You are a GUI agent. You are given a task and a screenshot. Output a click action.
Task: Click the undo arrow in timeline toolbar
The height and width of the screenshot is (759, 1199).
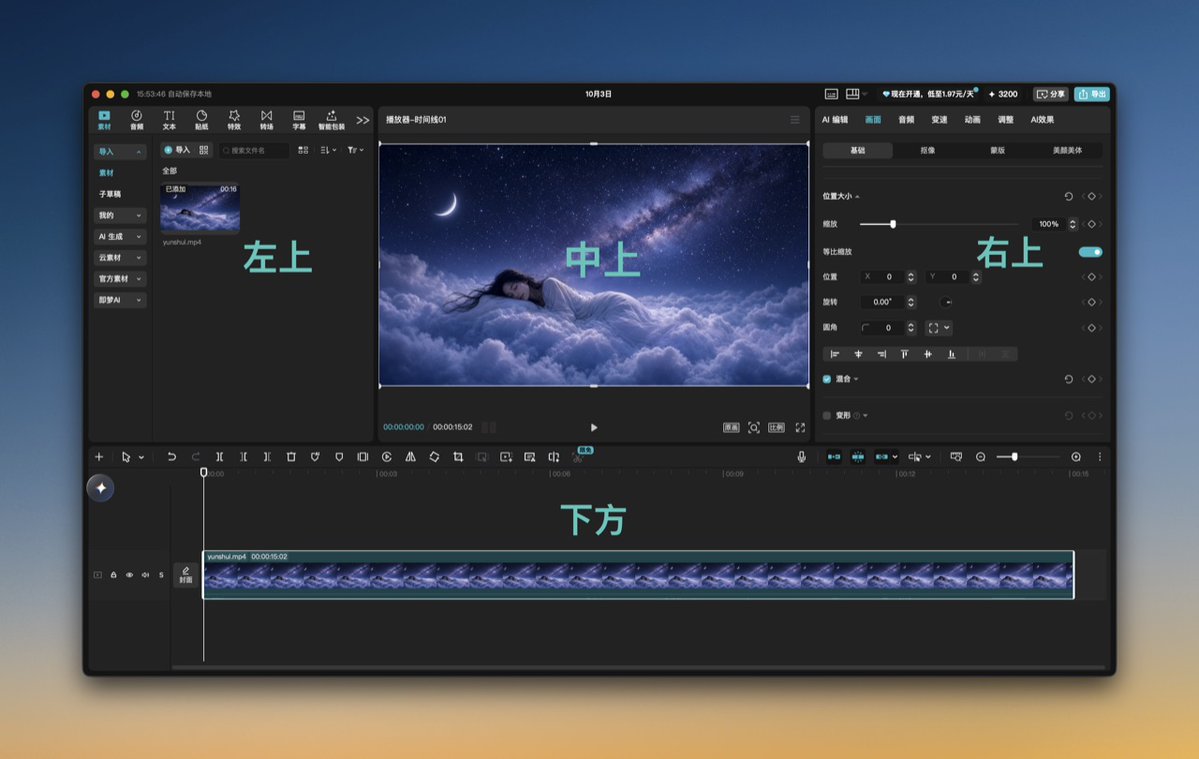tap(171, 457)
